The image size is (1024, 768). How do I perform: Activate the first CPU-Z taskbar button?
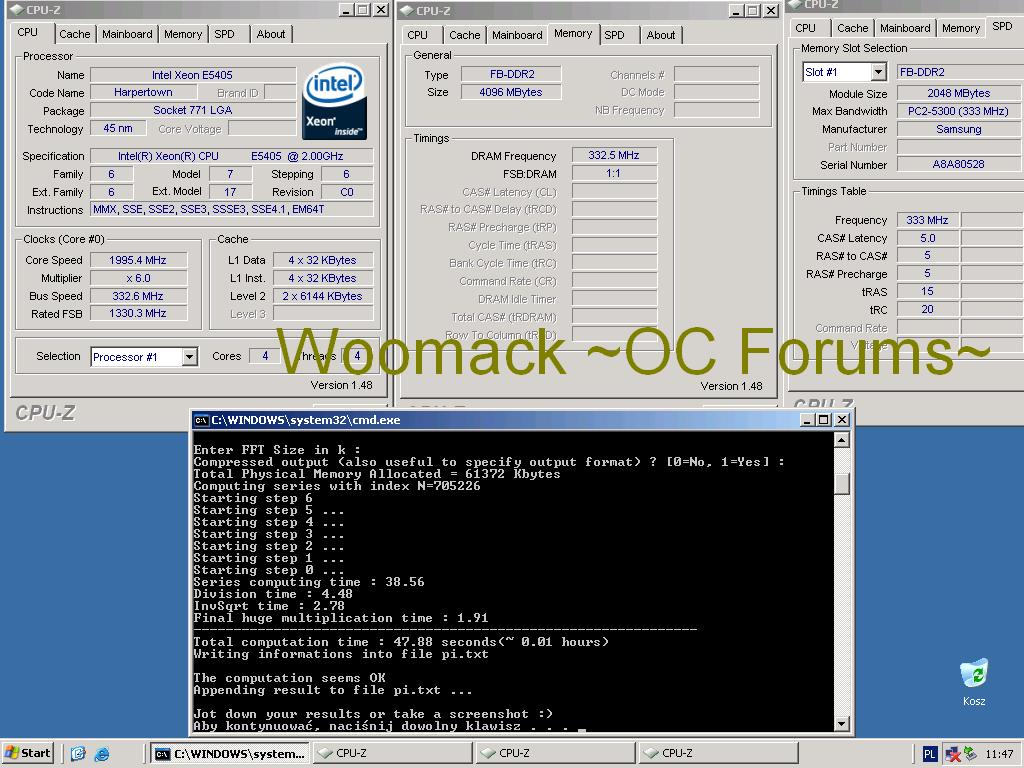click(393, 753)
